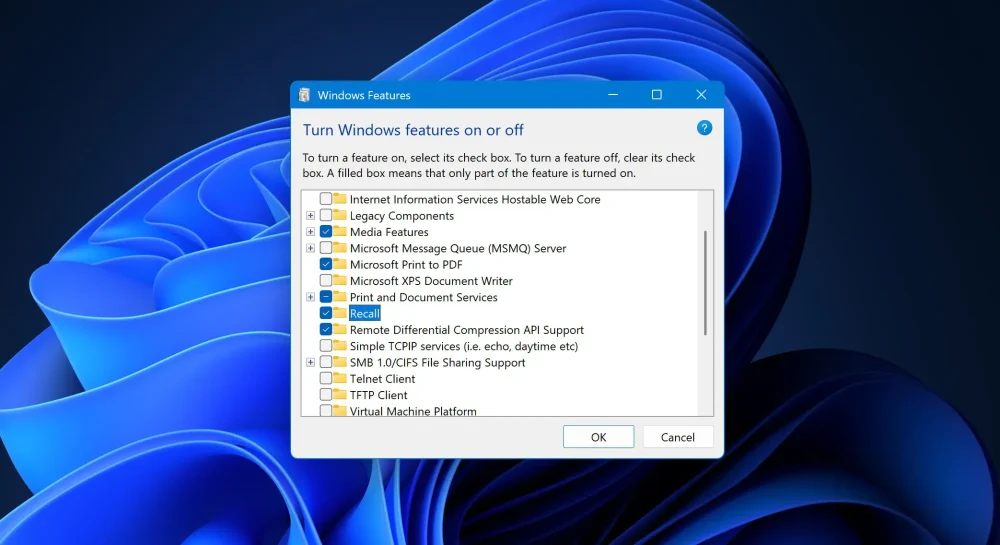Click the blue help question mark icon
The width and height of the screenshot is (1000, 545).
pos(704,128)
